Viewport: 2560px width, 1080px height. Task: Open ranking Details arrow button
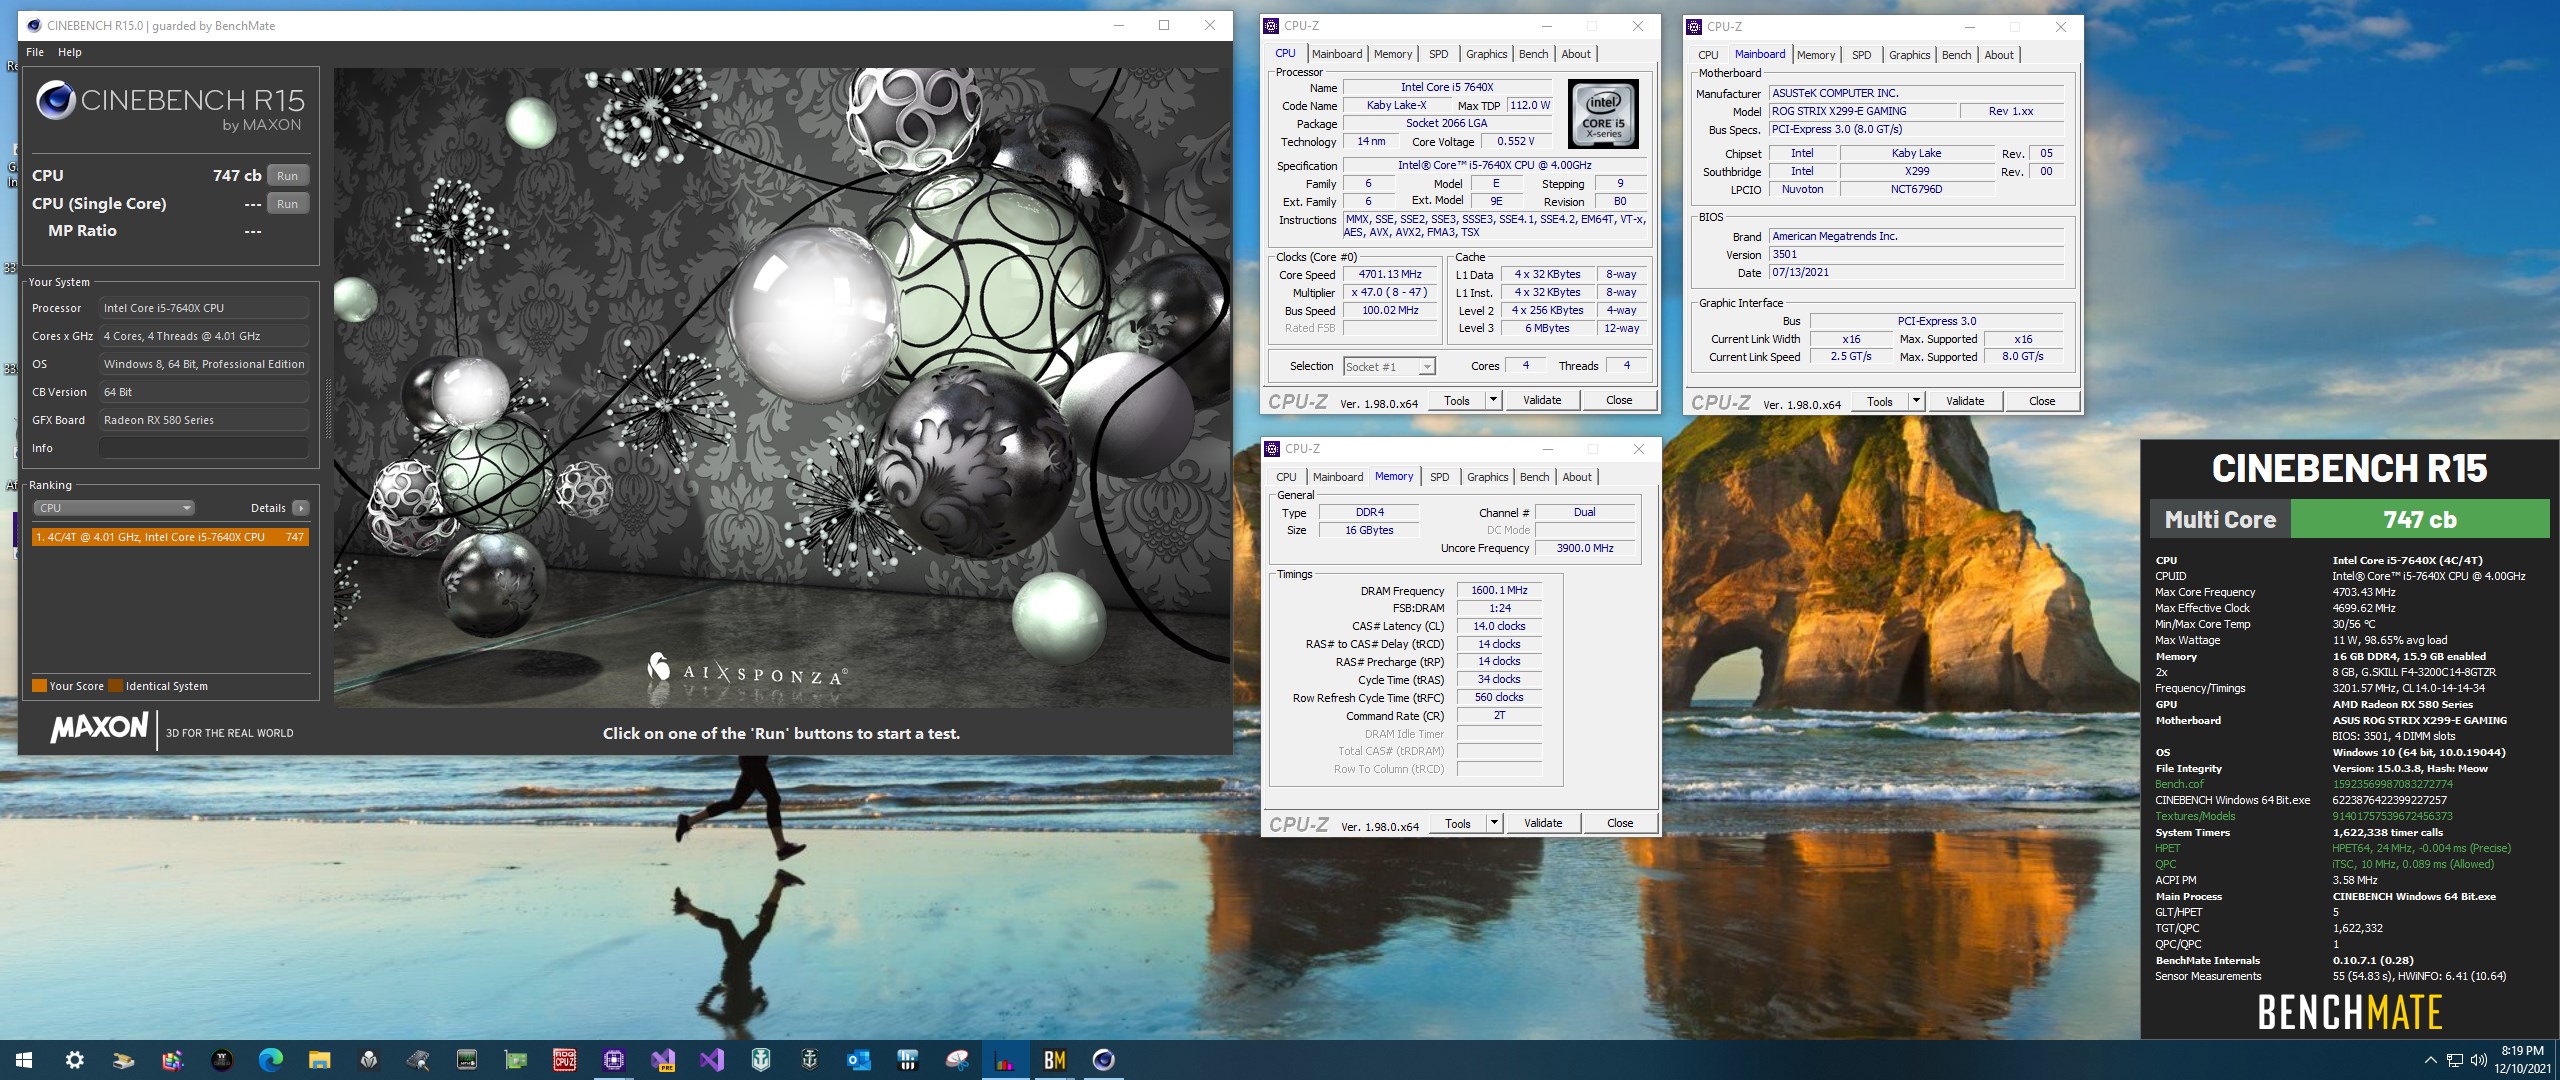(300, 508)
